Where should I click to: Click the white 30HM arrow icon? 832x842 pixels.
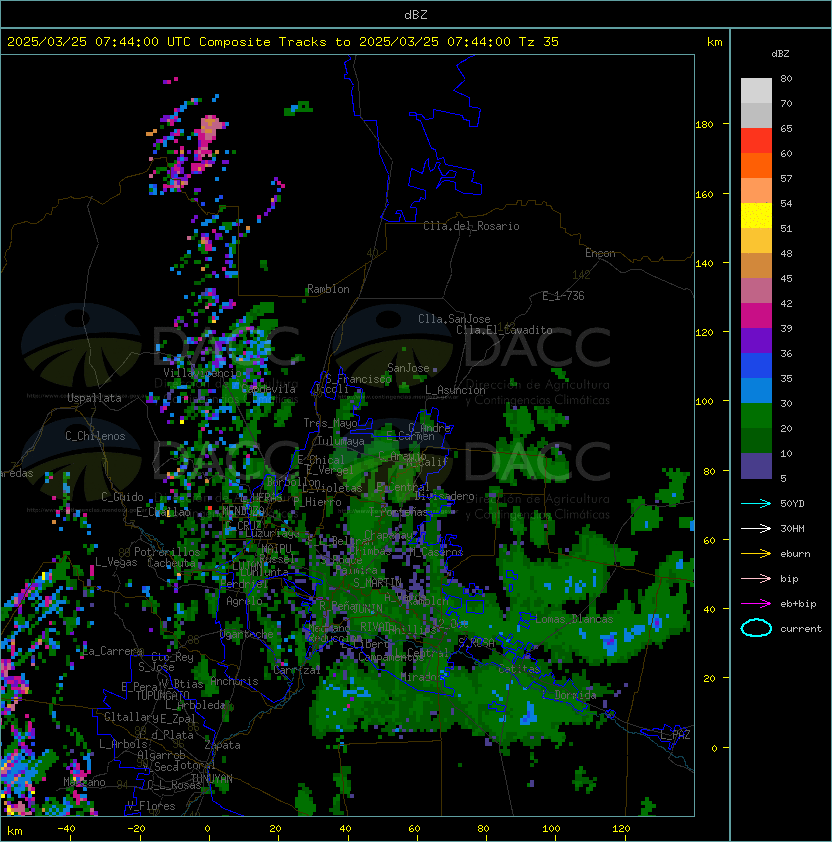pos(756,528)
